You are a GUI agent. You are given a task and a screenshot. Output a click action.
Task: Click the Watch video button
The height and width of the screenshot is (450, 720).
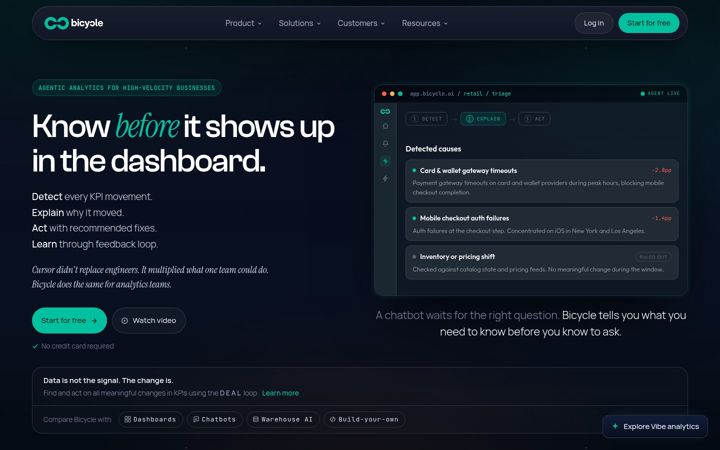[x=149, y=321]
